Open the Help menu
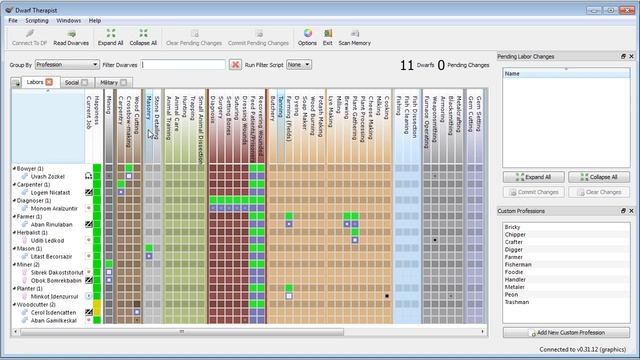 pyautogui.click(x=95, y=20)
